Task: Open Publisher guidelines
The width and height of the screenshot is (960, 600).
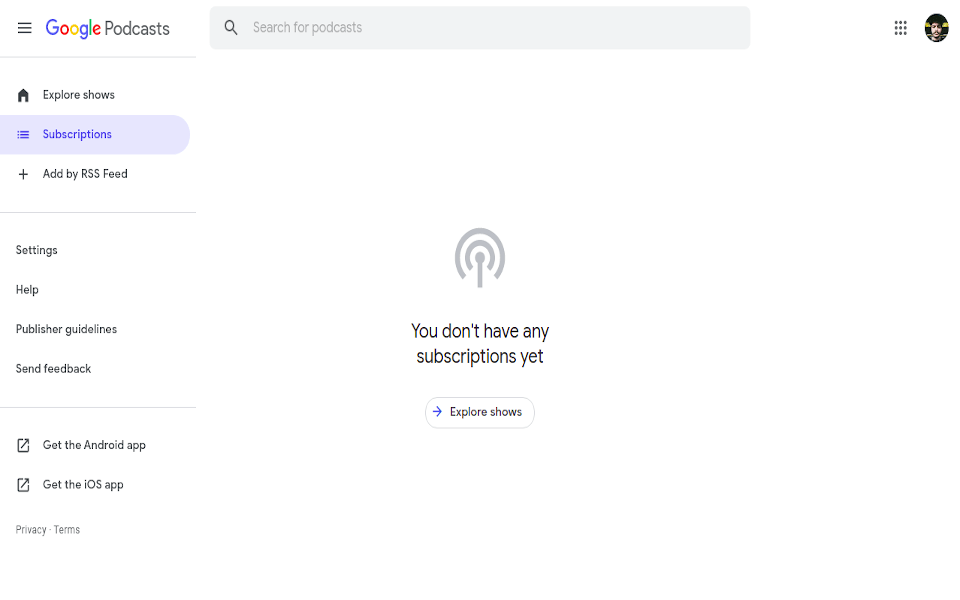Action: point(66,329)
